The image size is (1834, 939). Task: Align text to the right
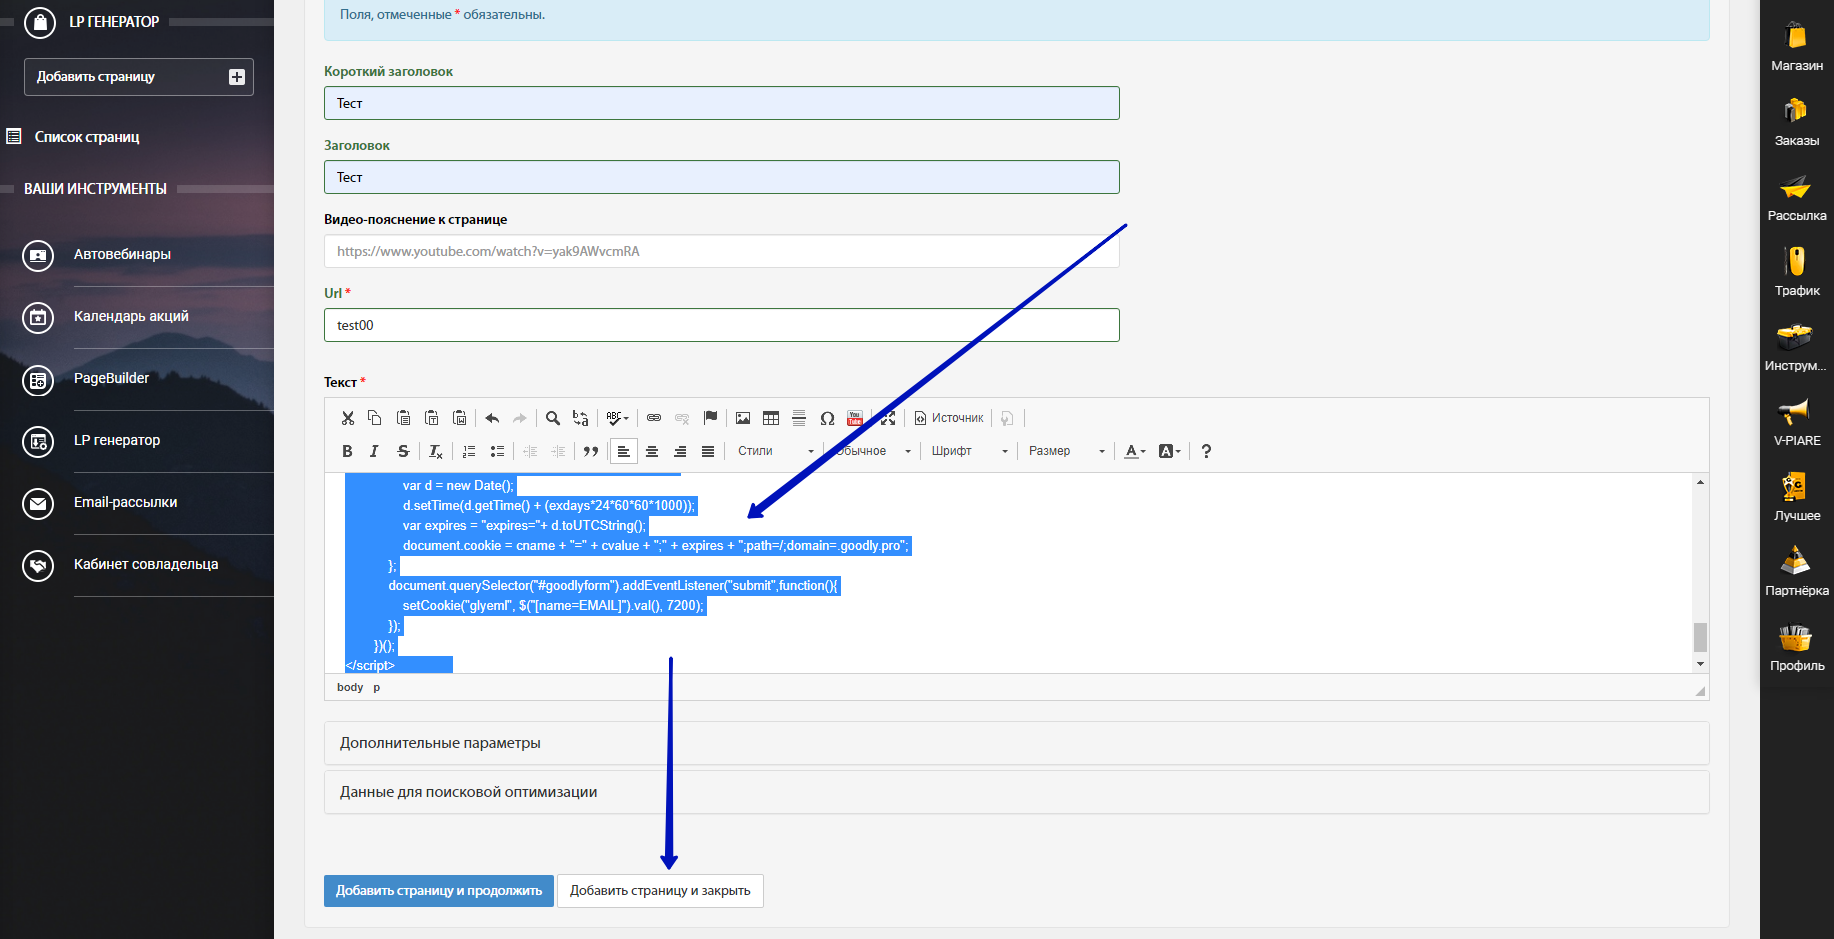(680, 451)
